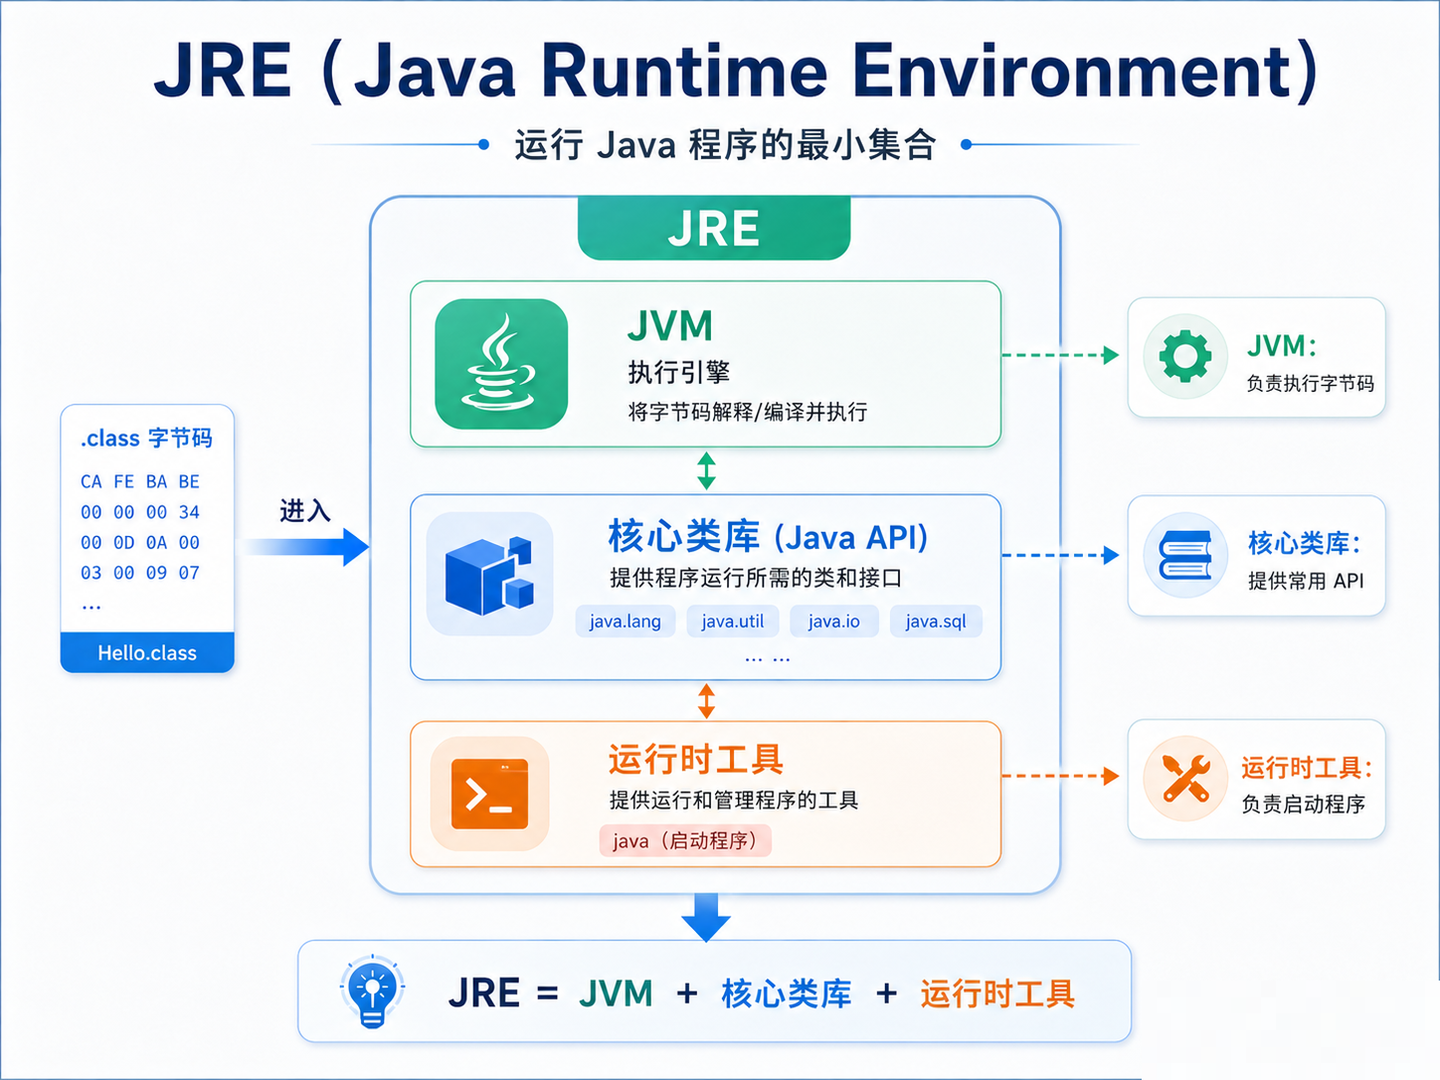Click the green JRE header tab

coord(714,228)
